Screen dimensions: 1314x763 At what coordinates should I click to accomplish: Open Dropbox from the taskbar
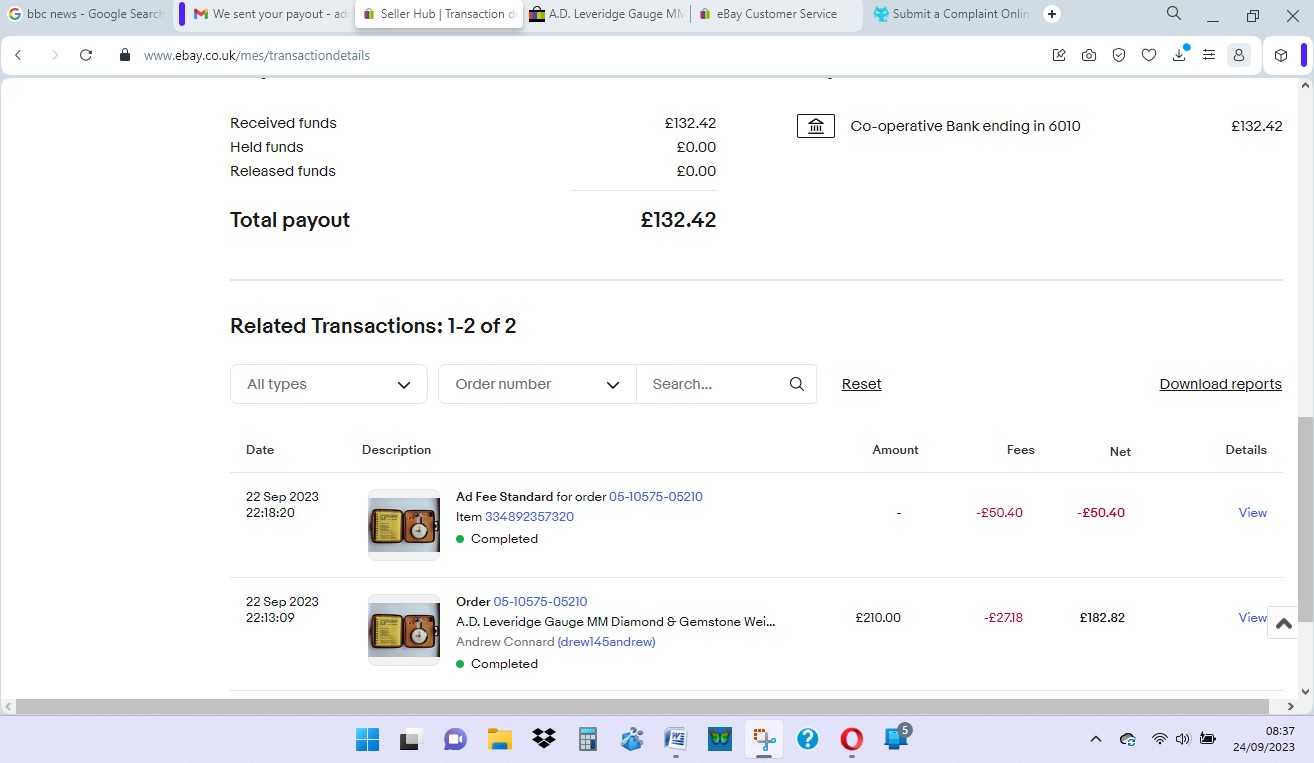(543, 739)
